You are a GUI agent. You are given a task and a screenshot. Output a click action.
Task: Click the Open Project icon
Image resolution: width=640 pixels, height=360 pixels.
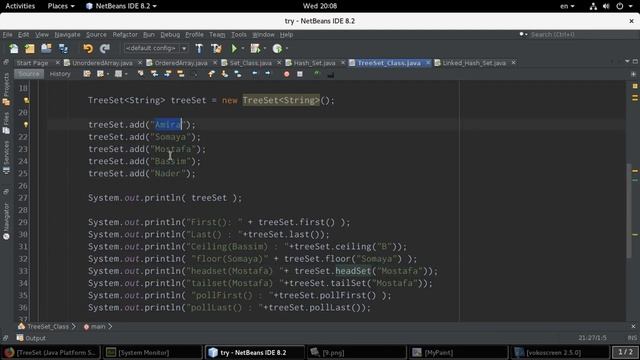coord(46,49)
